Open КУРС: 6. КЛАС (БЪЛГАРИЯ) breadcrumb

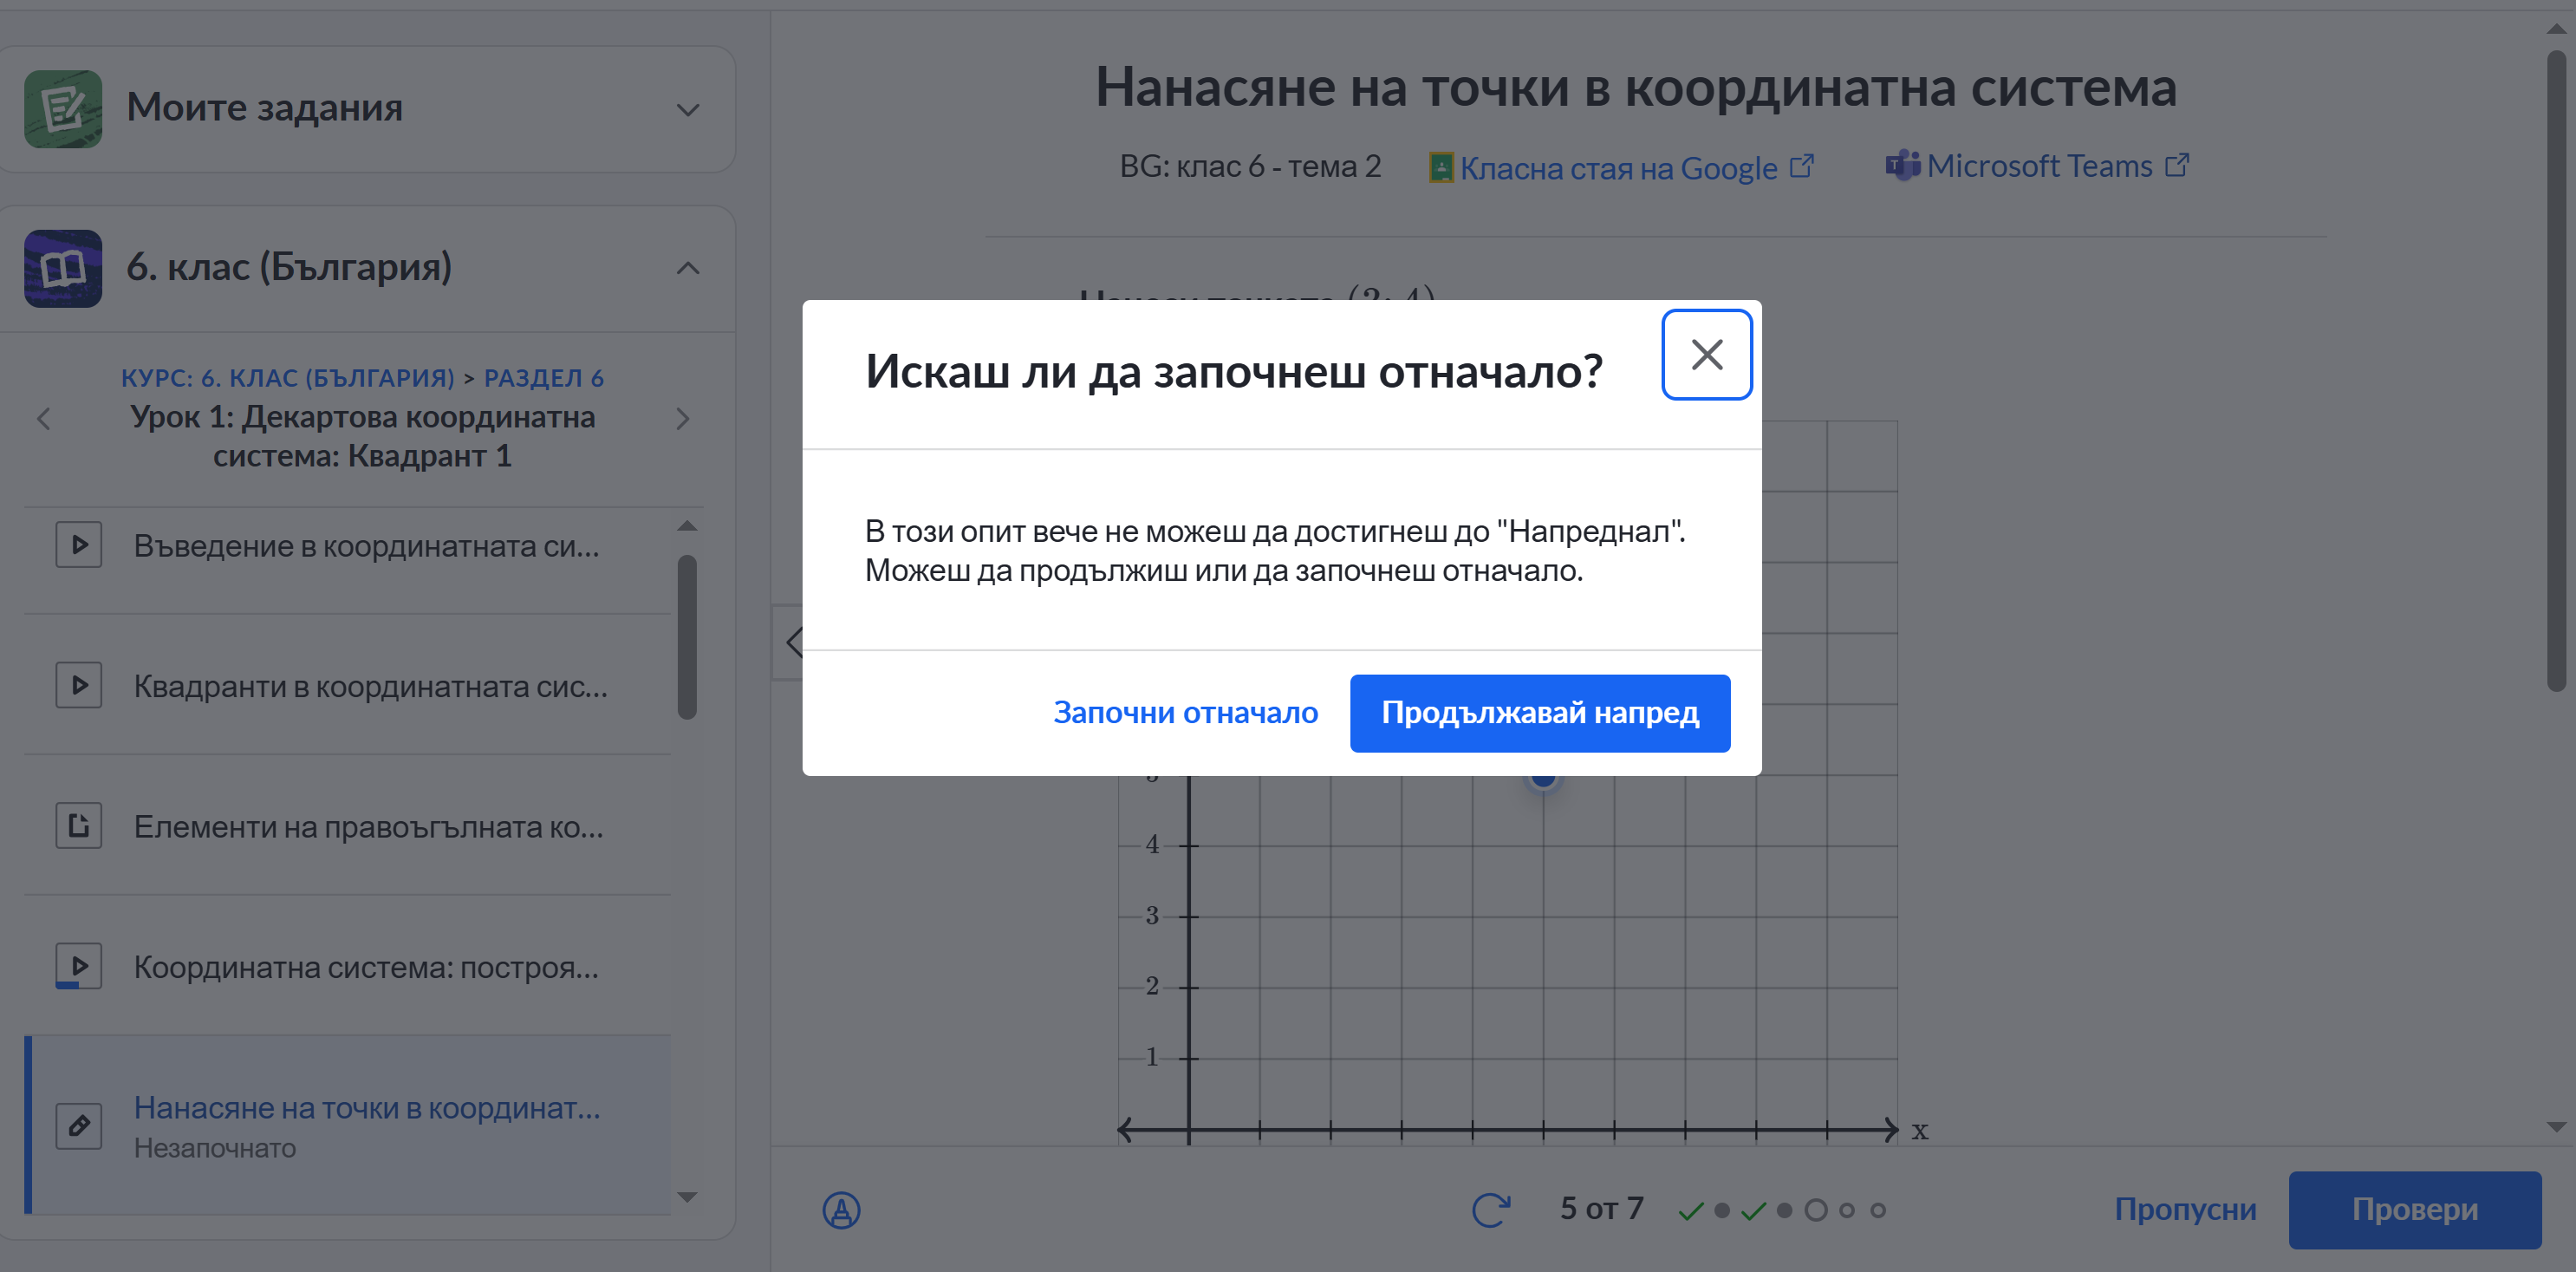[x=288, y=378]
